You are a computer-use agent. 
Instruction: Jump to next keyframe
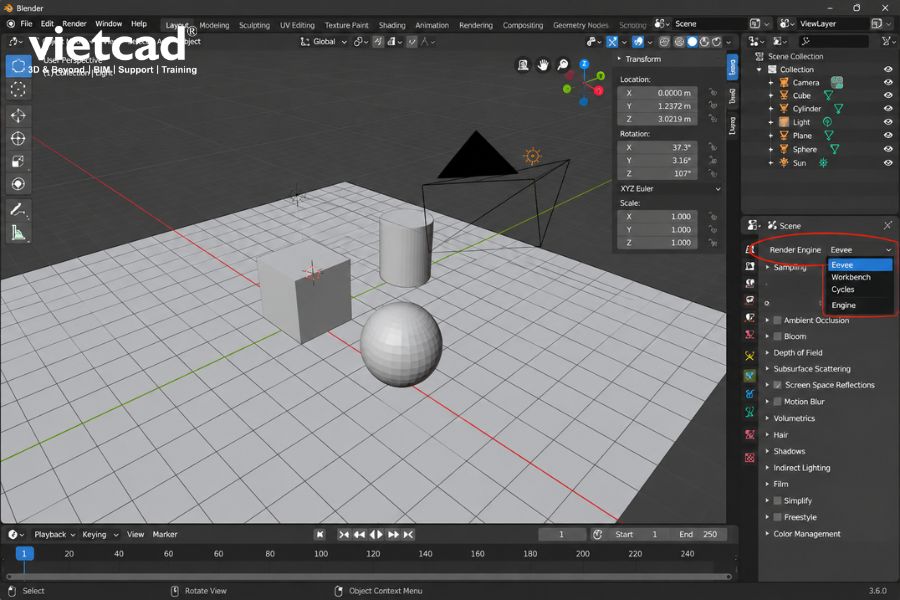pos(393,535)
